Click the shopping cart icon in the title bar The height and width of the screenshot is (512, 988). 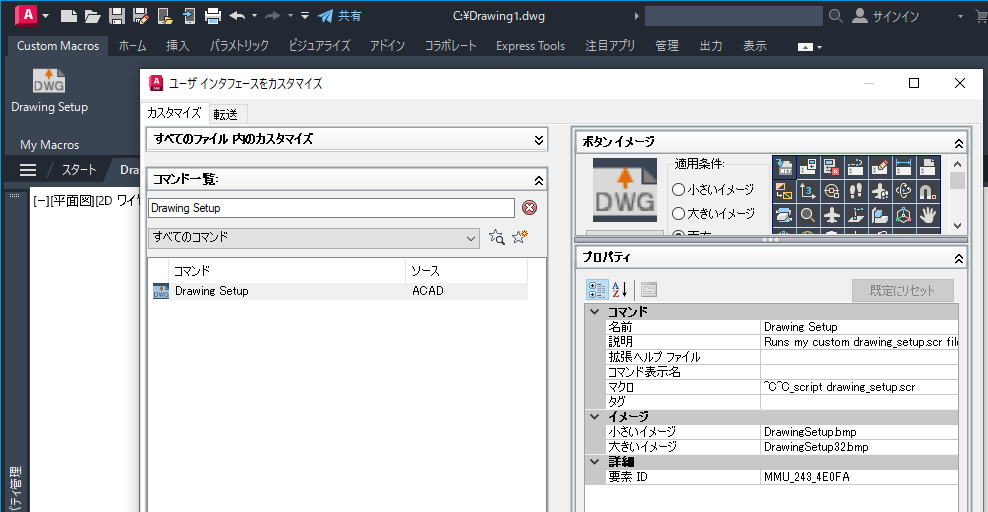981,16
